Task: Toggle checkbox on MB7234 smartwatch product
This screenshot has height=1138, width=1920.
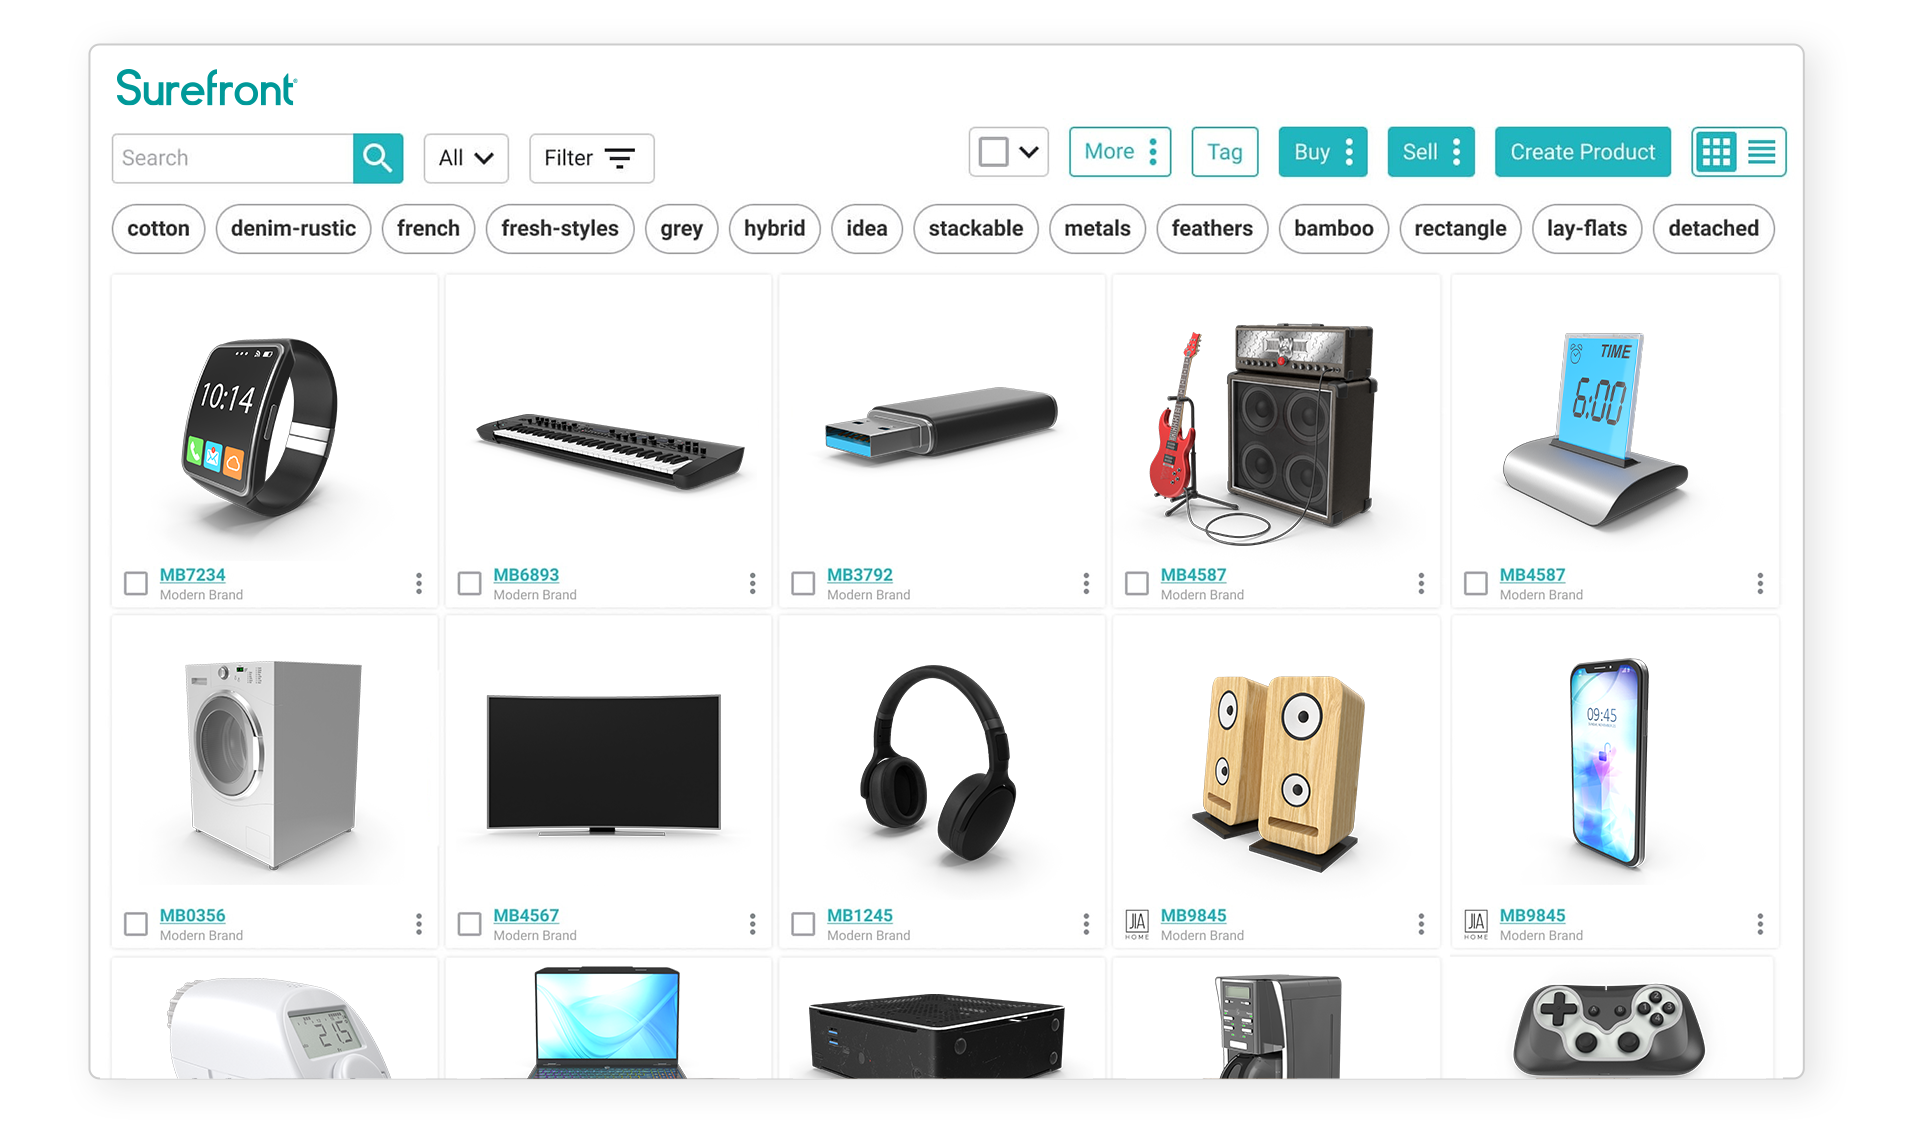Action: pyautogui.click(x=137, y=580)
